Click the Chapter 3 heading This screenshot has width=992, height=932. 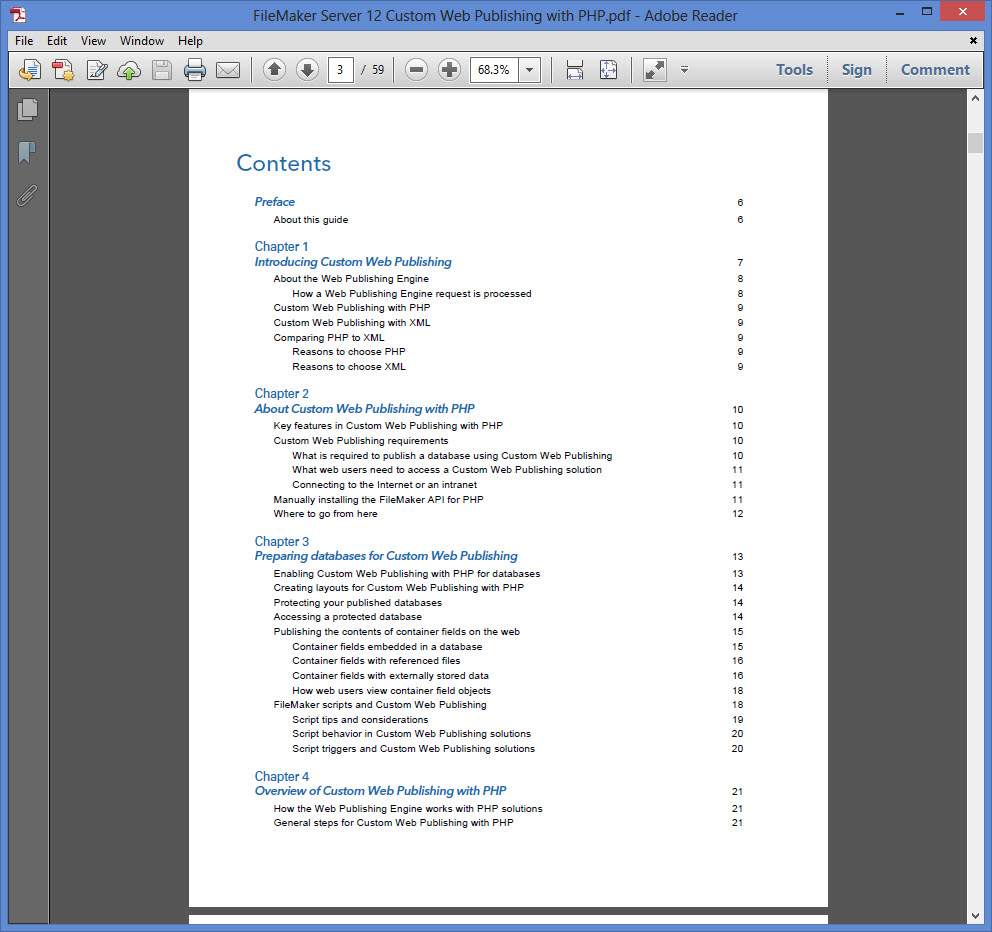(282, 541)
